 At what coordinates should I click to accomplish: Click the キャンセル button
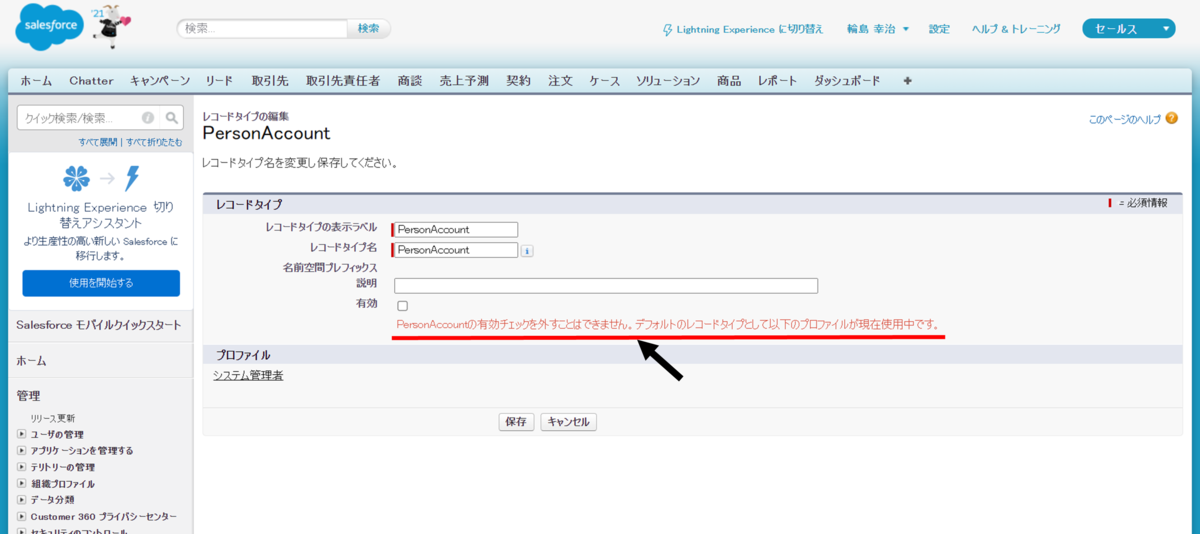569,422
